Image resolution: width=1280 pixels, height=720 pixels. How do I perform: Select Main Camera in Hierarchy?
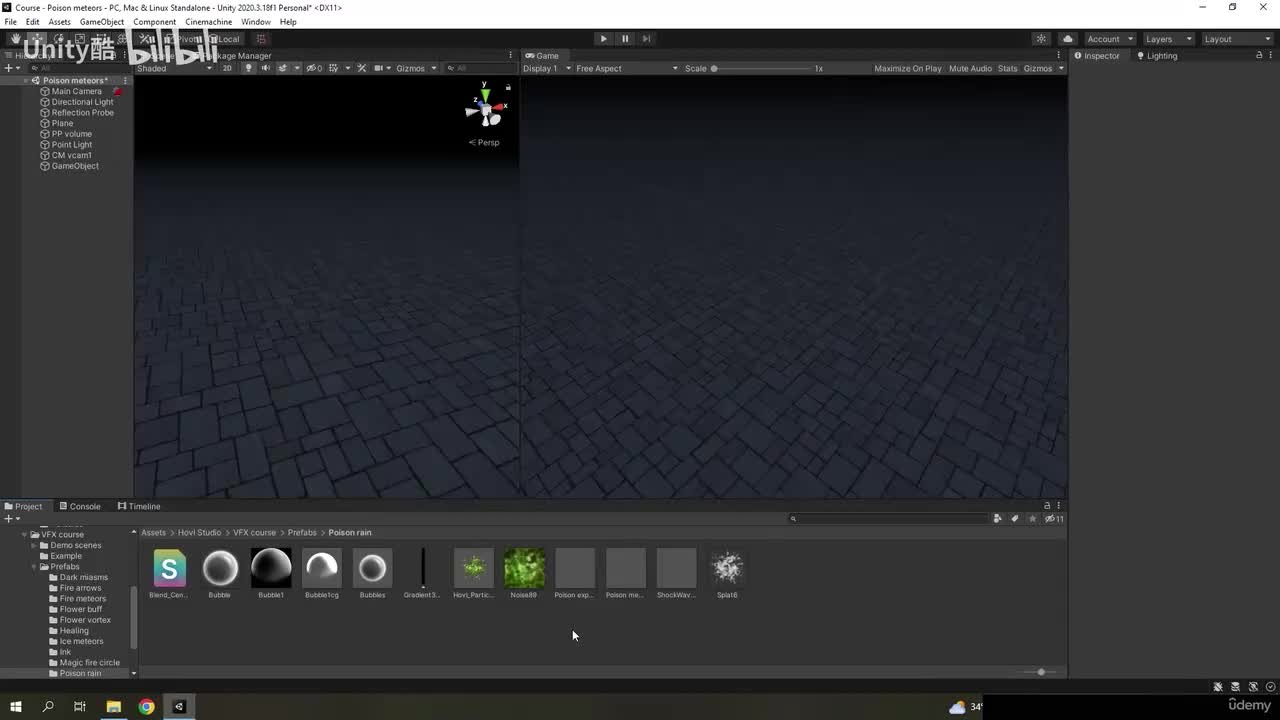click(x=77, y=91)
